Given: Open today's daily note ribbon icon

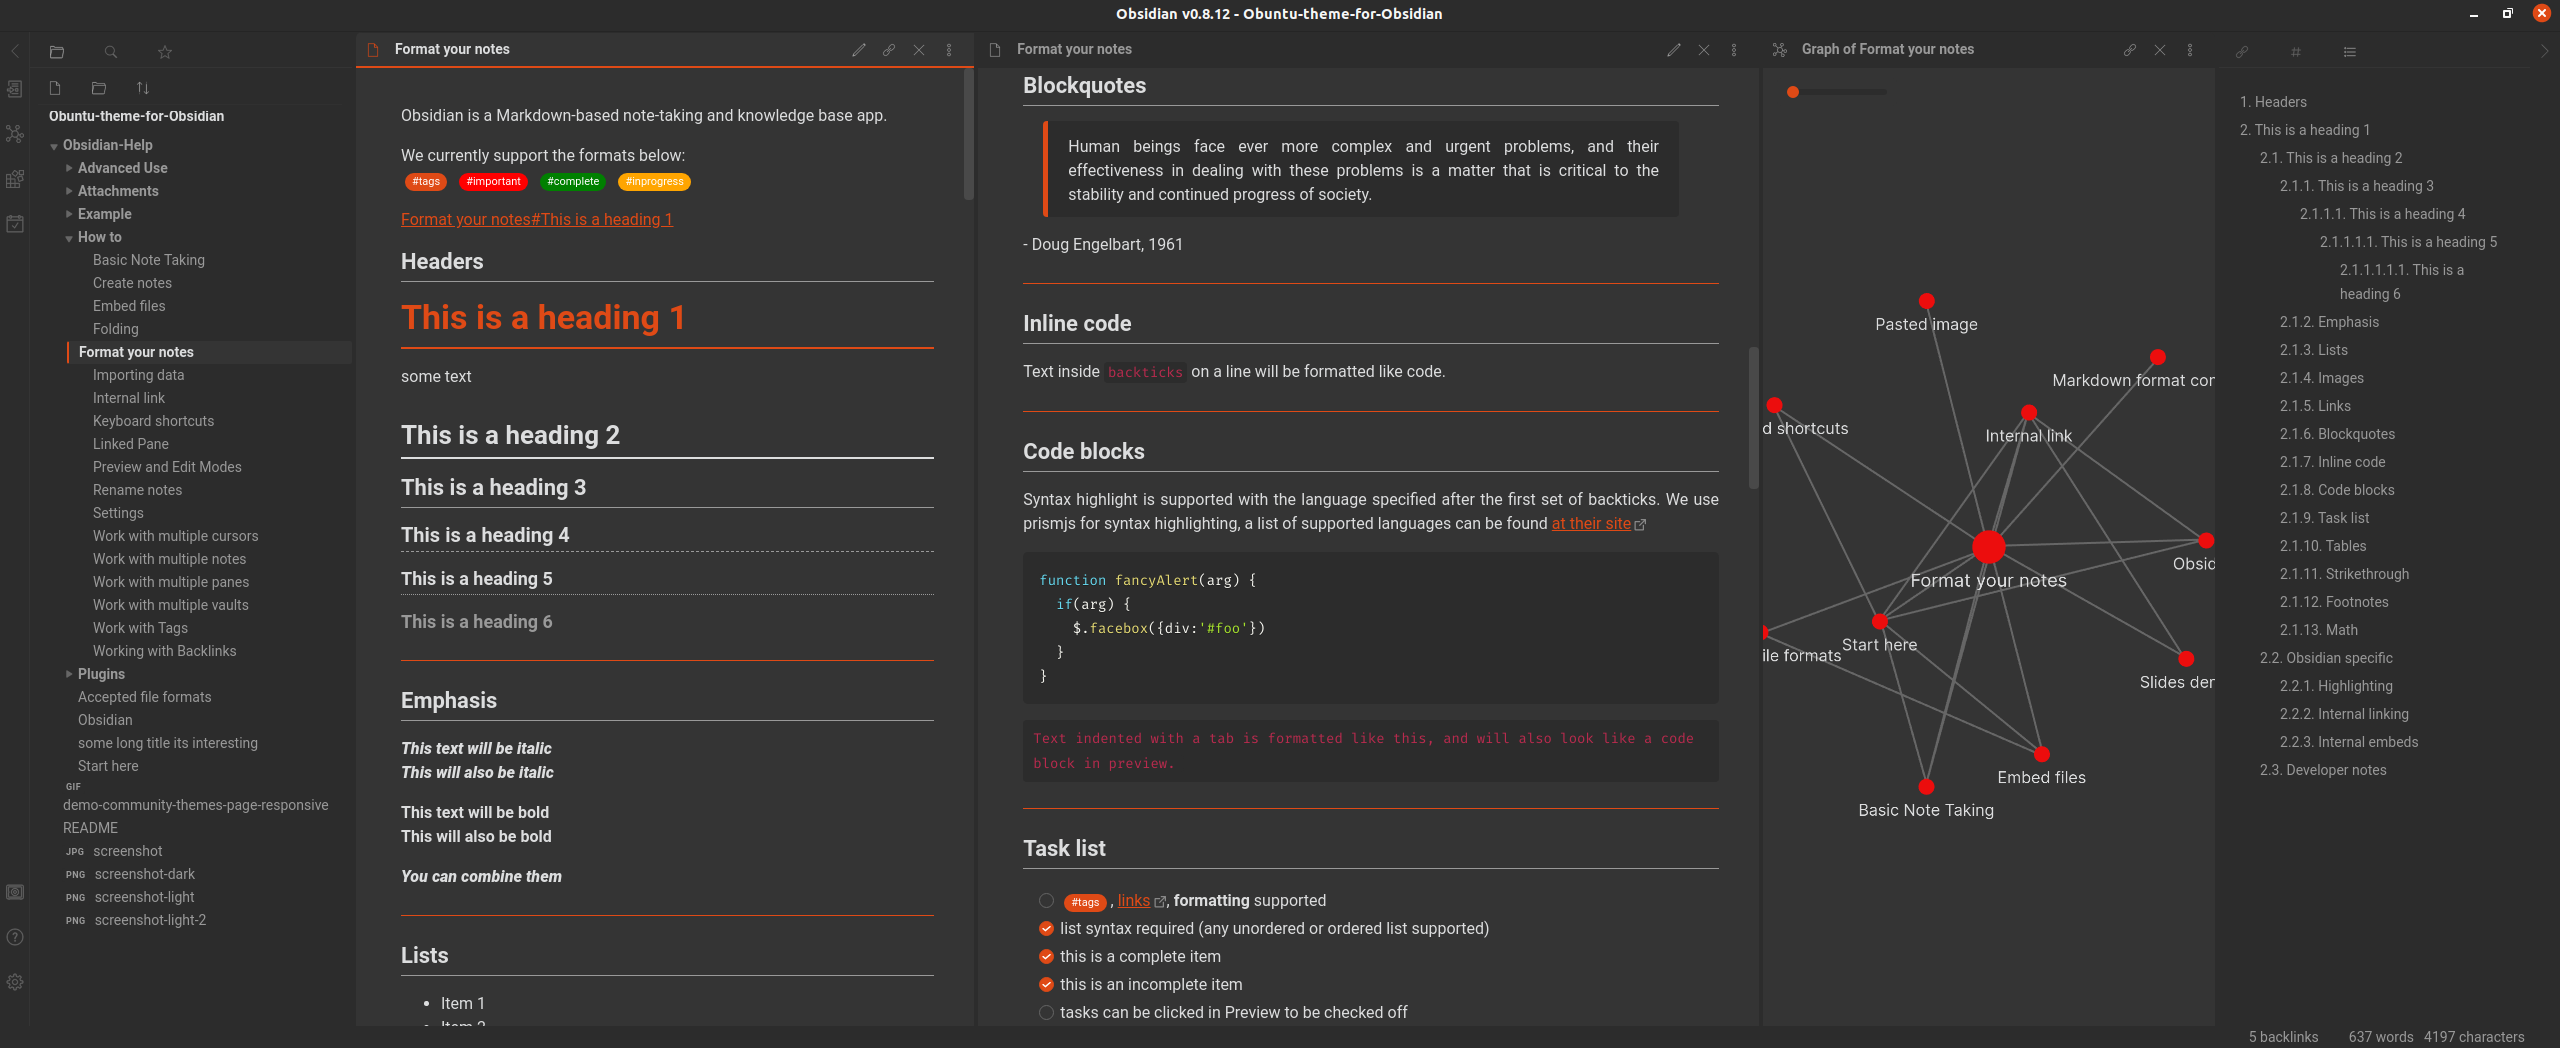Looking at the screenshot, I should [x=15, y=224].
